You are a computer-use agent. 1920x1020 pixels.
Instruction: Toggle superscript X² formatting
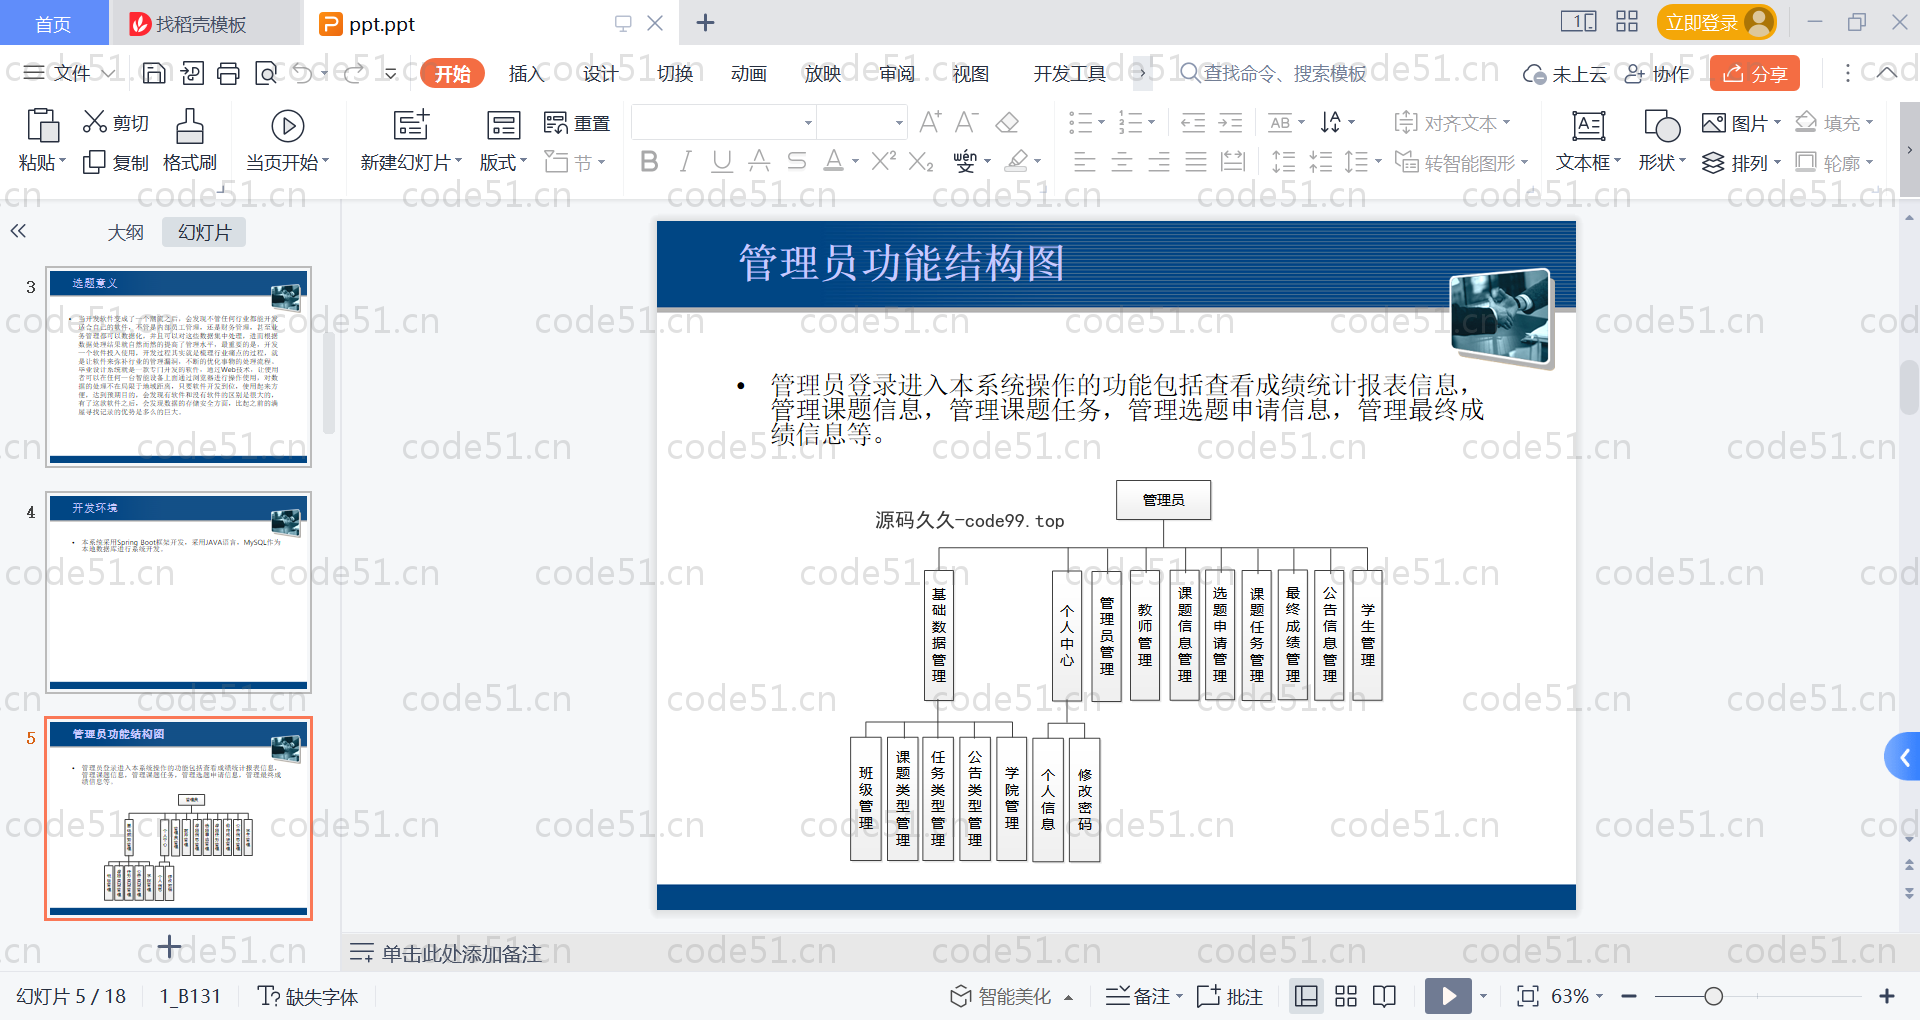(x=884, y=161)
